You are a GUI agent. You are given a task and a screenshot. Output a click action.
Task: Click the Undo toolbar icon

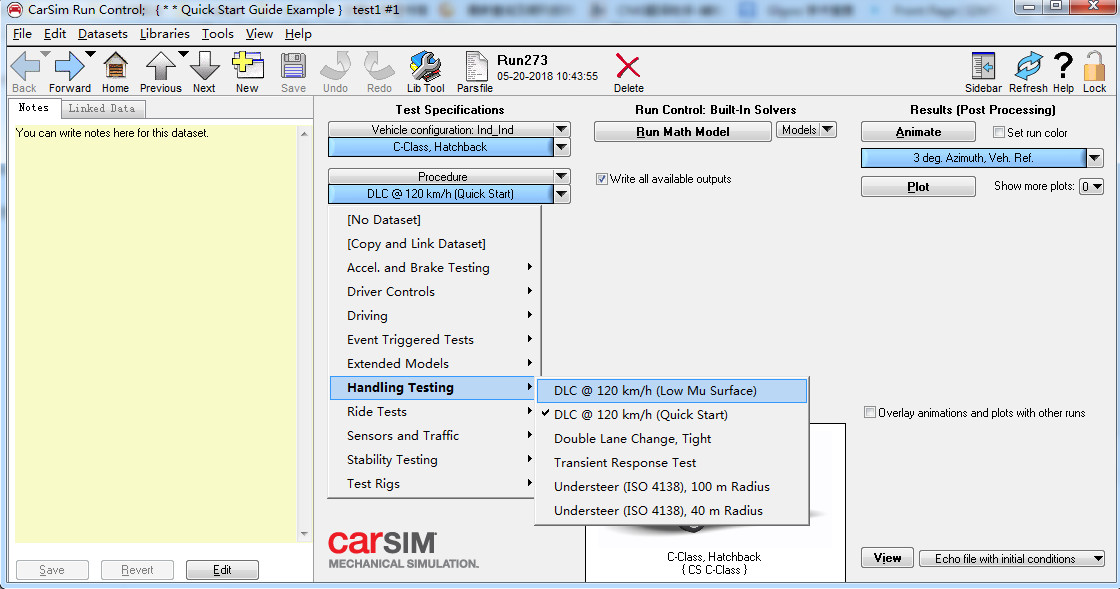(x=335, y=67)
